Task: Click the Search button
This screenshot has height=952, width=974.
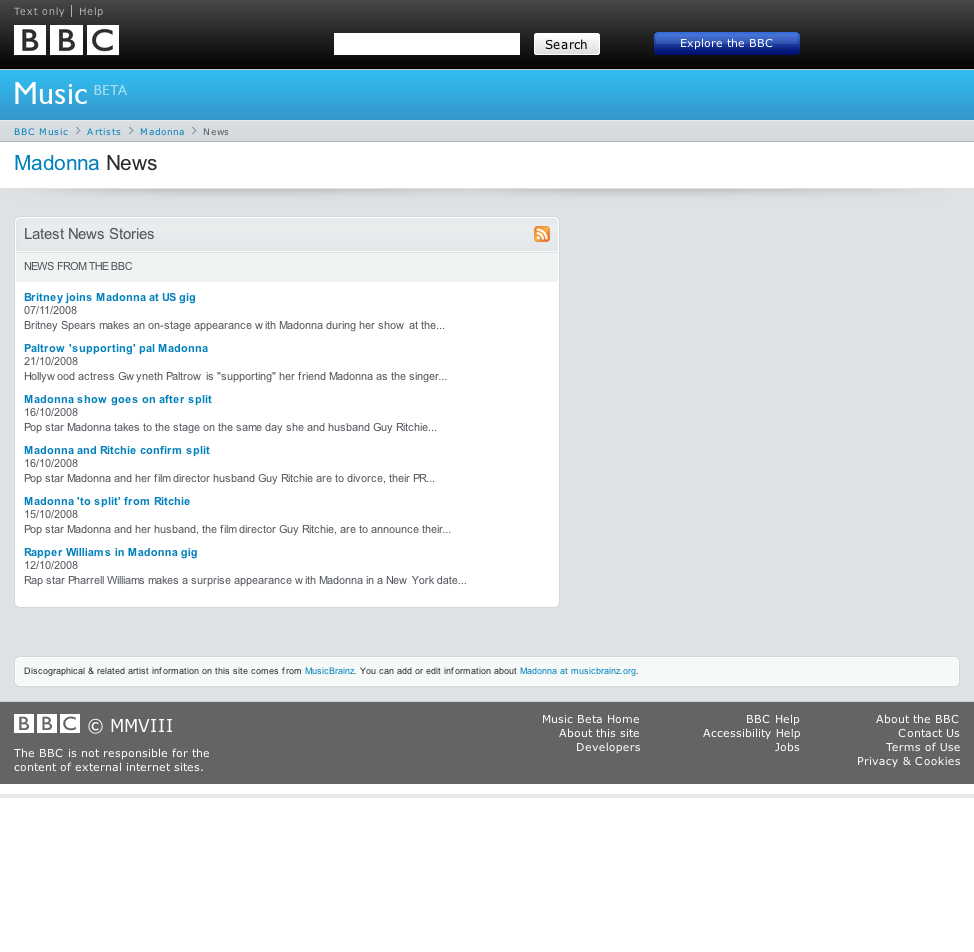Action: click(x=567, y=44)
